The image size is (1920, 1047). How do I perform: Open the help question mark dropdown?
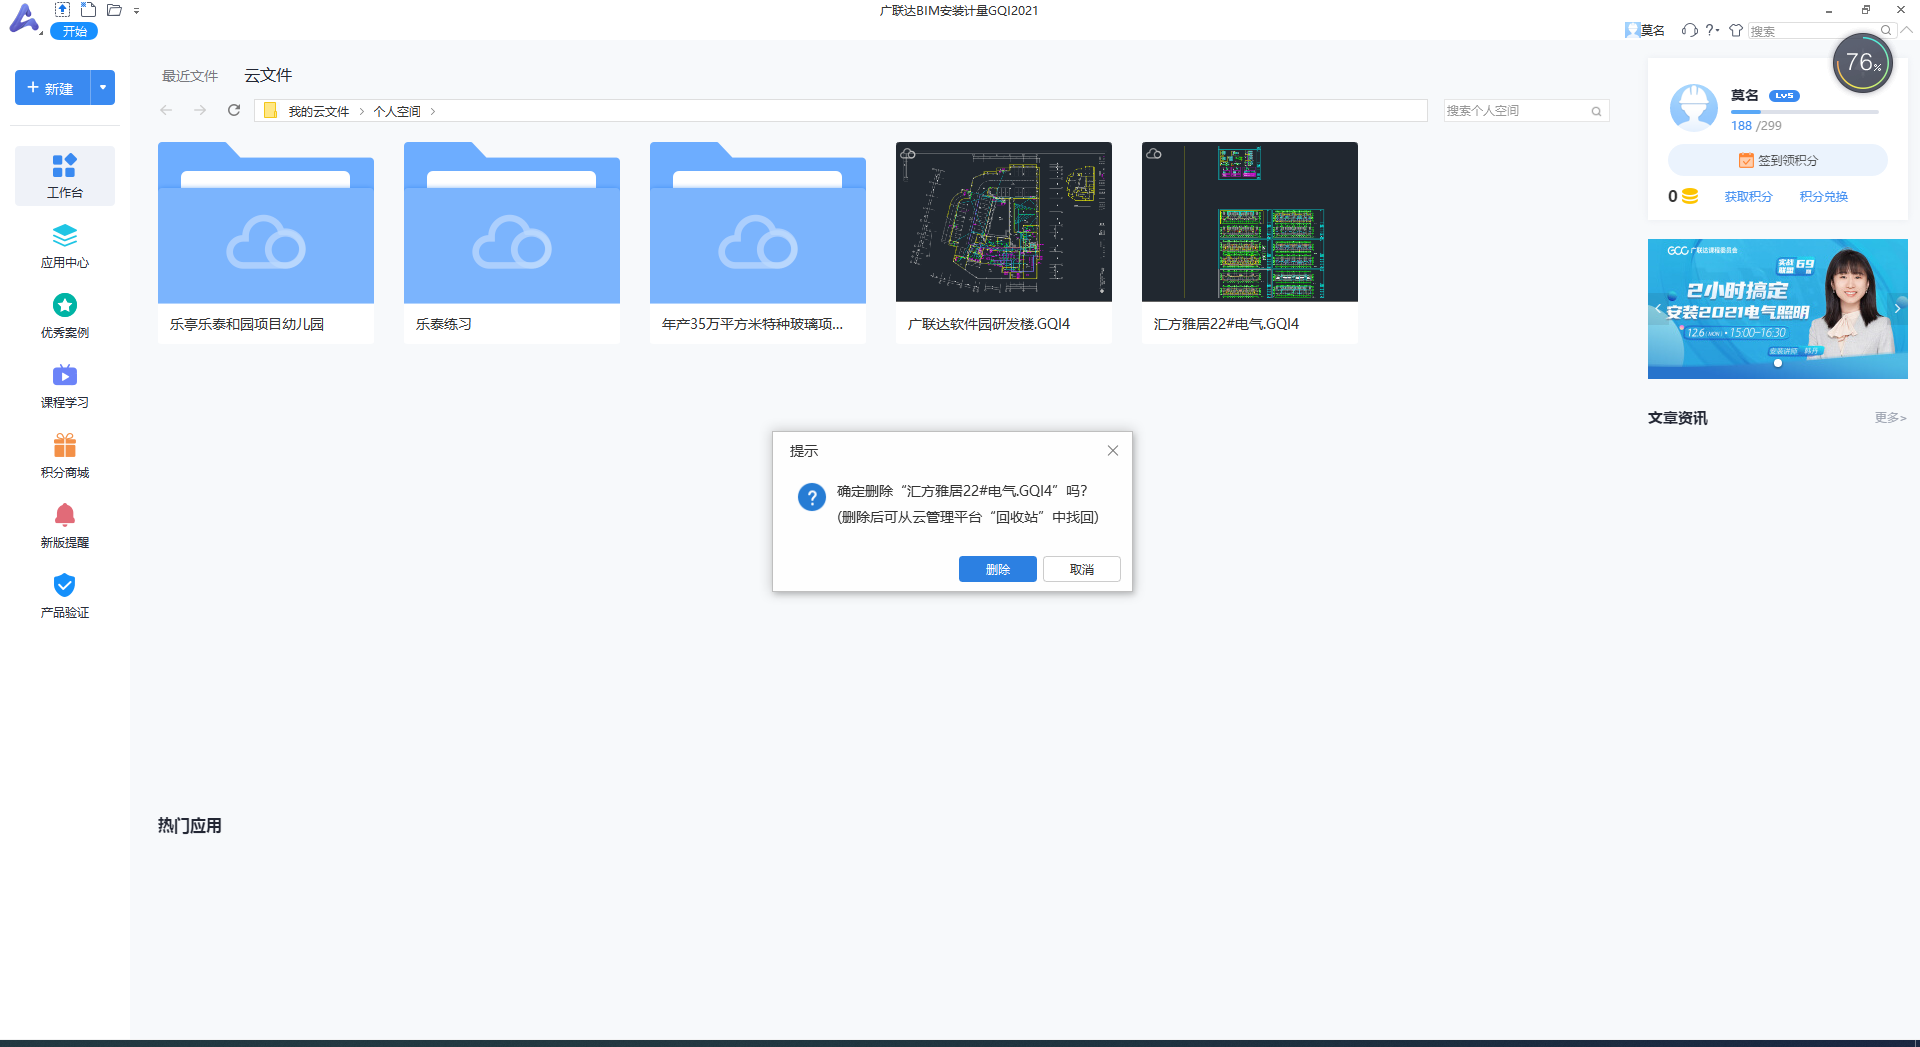(1713, 30)
